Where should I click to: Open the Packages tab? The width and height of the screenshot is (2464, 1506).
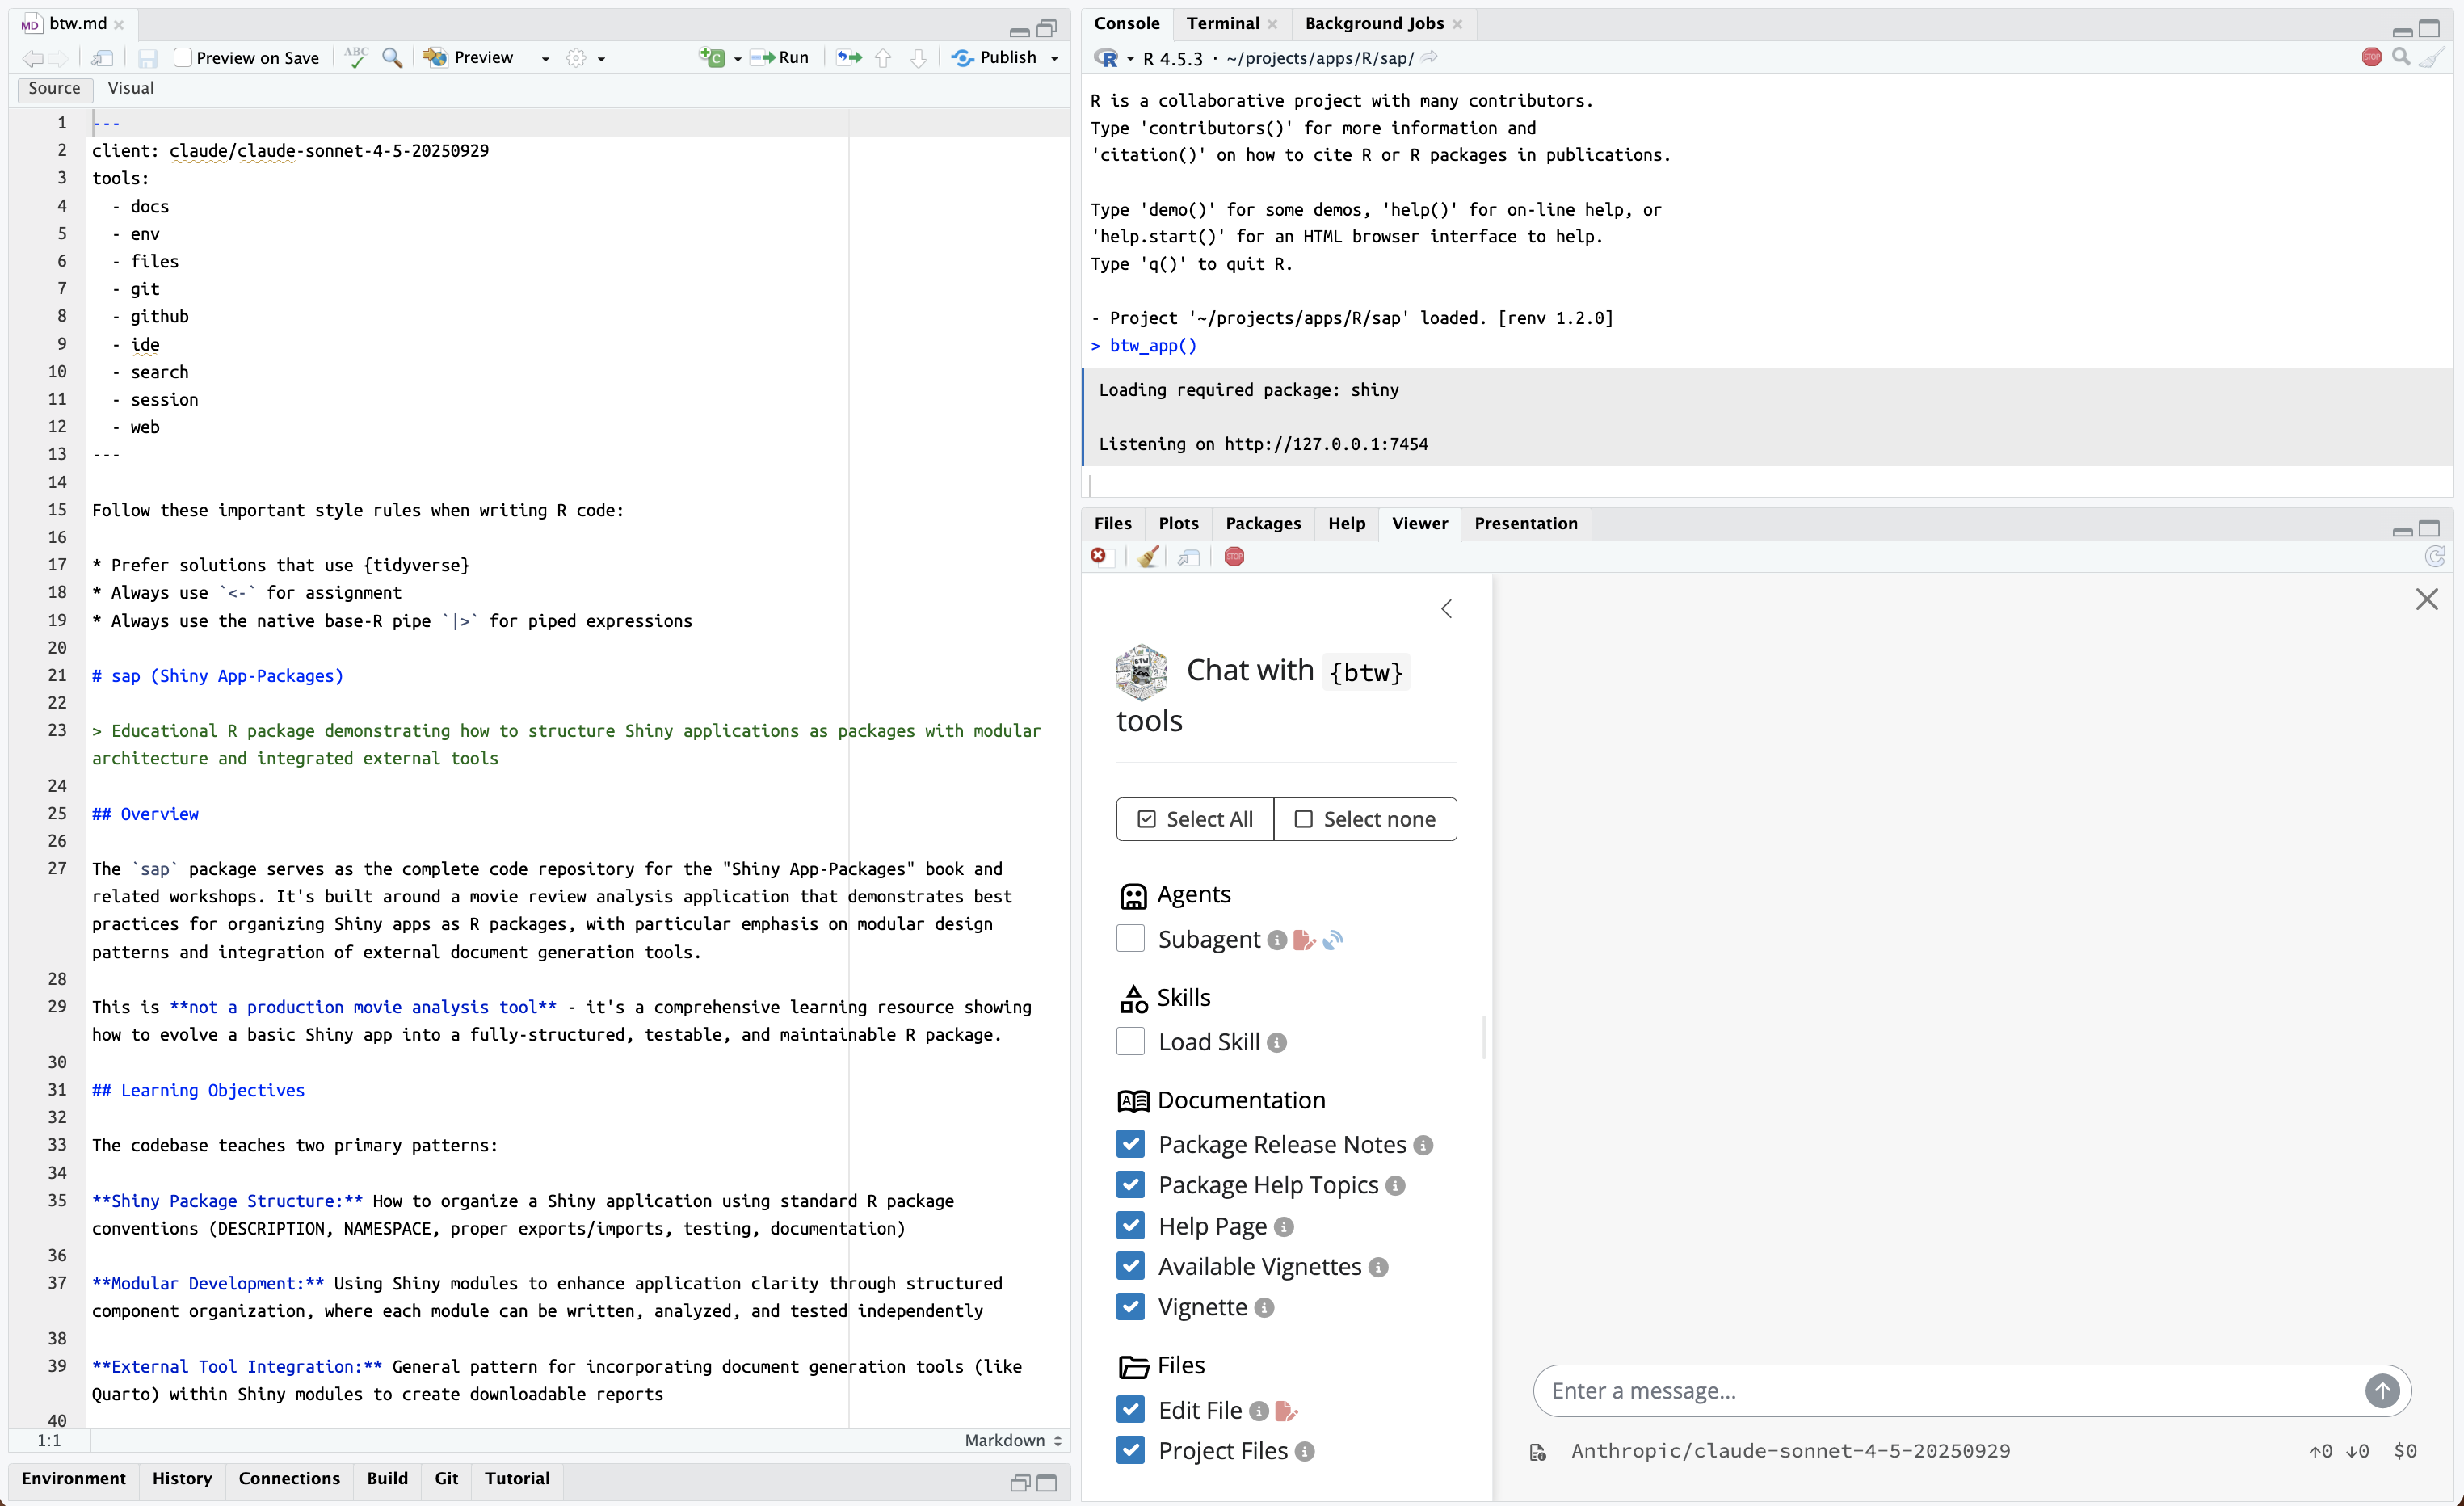[x=1262, y=523]
